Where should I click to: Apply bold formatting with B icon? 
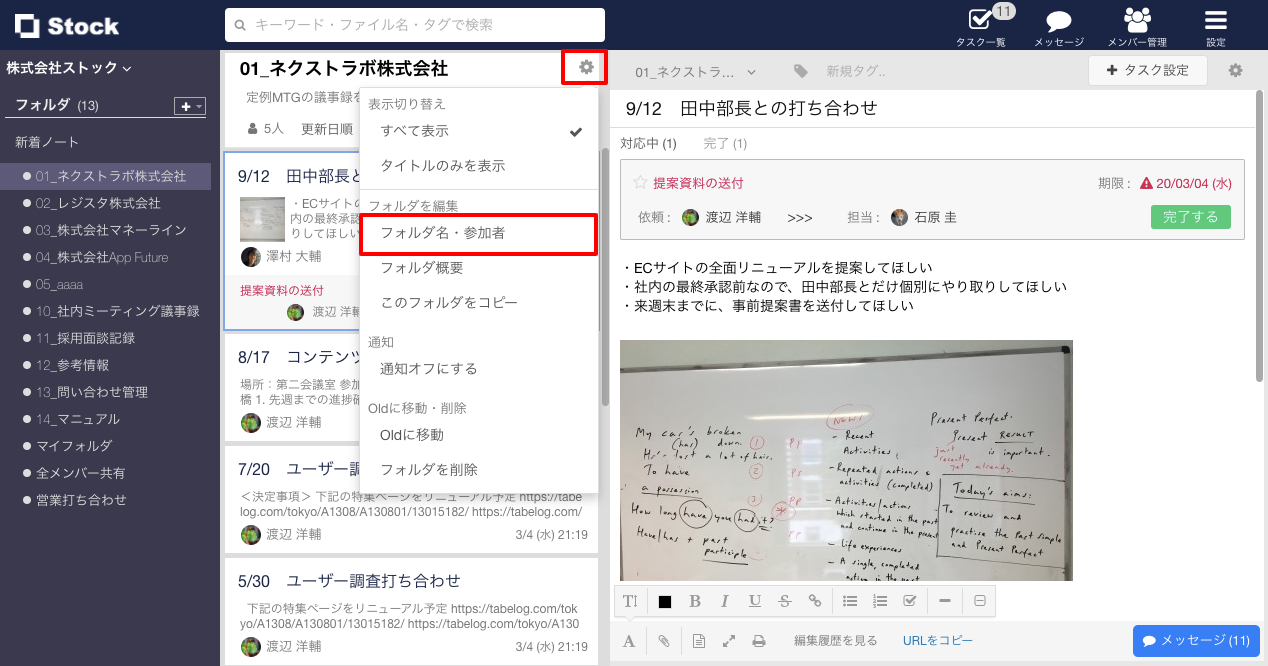tap(695, 601)
